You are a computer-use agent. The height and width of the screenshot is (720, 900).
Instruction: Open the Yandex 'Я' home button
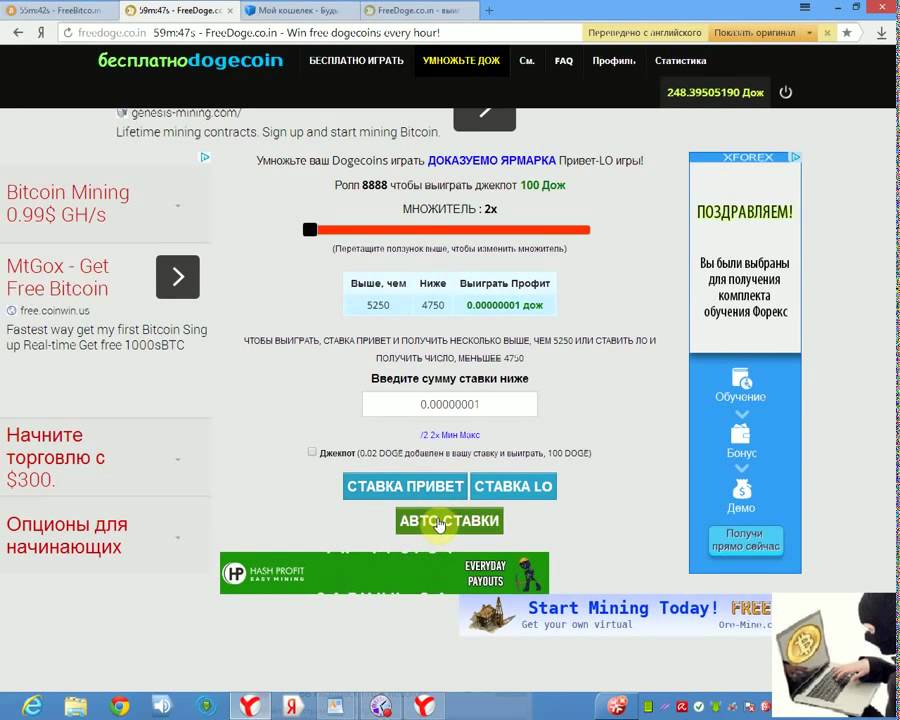[41, 33]
